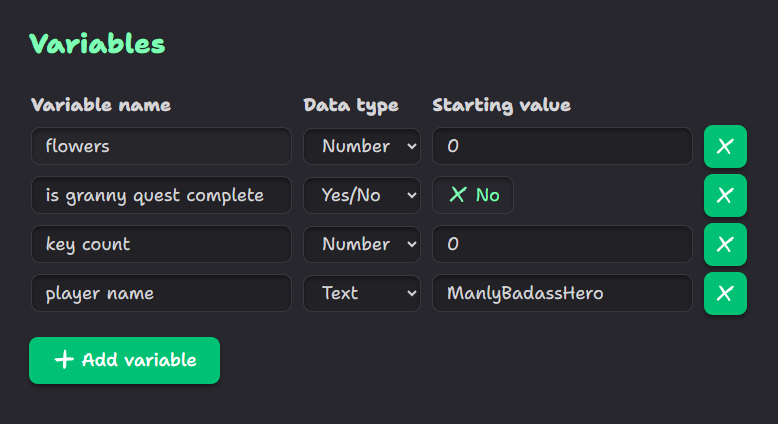Focus the 'player name' variable name field
This screenshot has width=778, height=424.
point(161,293)
